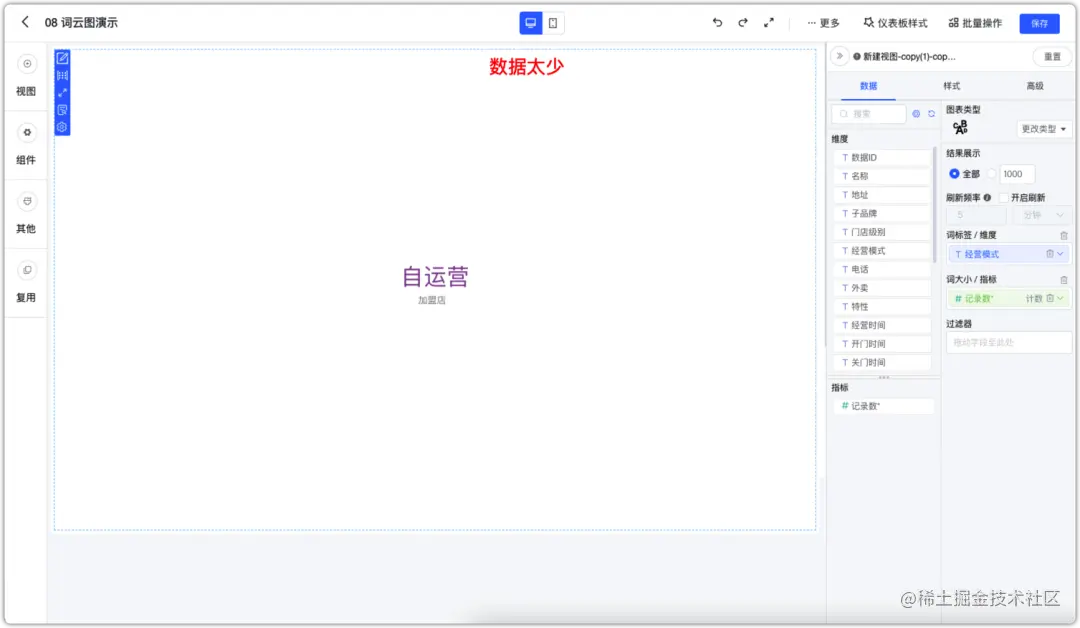The width and height of the screenshot is (1080, 628).
Task: Switch to the 高级 tab
Action: [x=1035, y=87]
